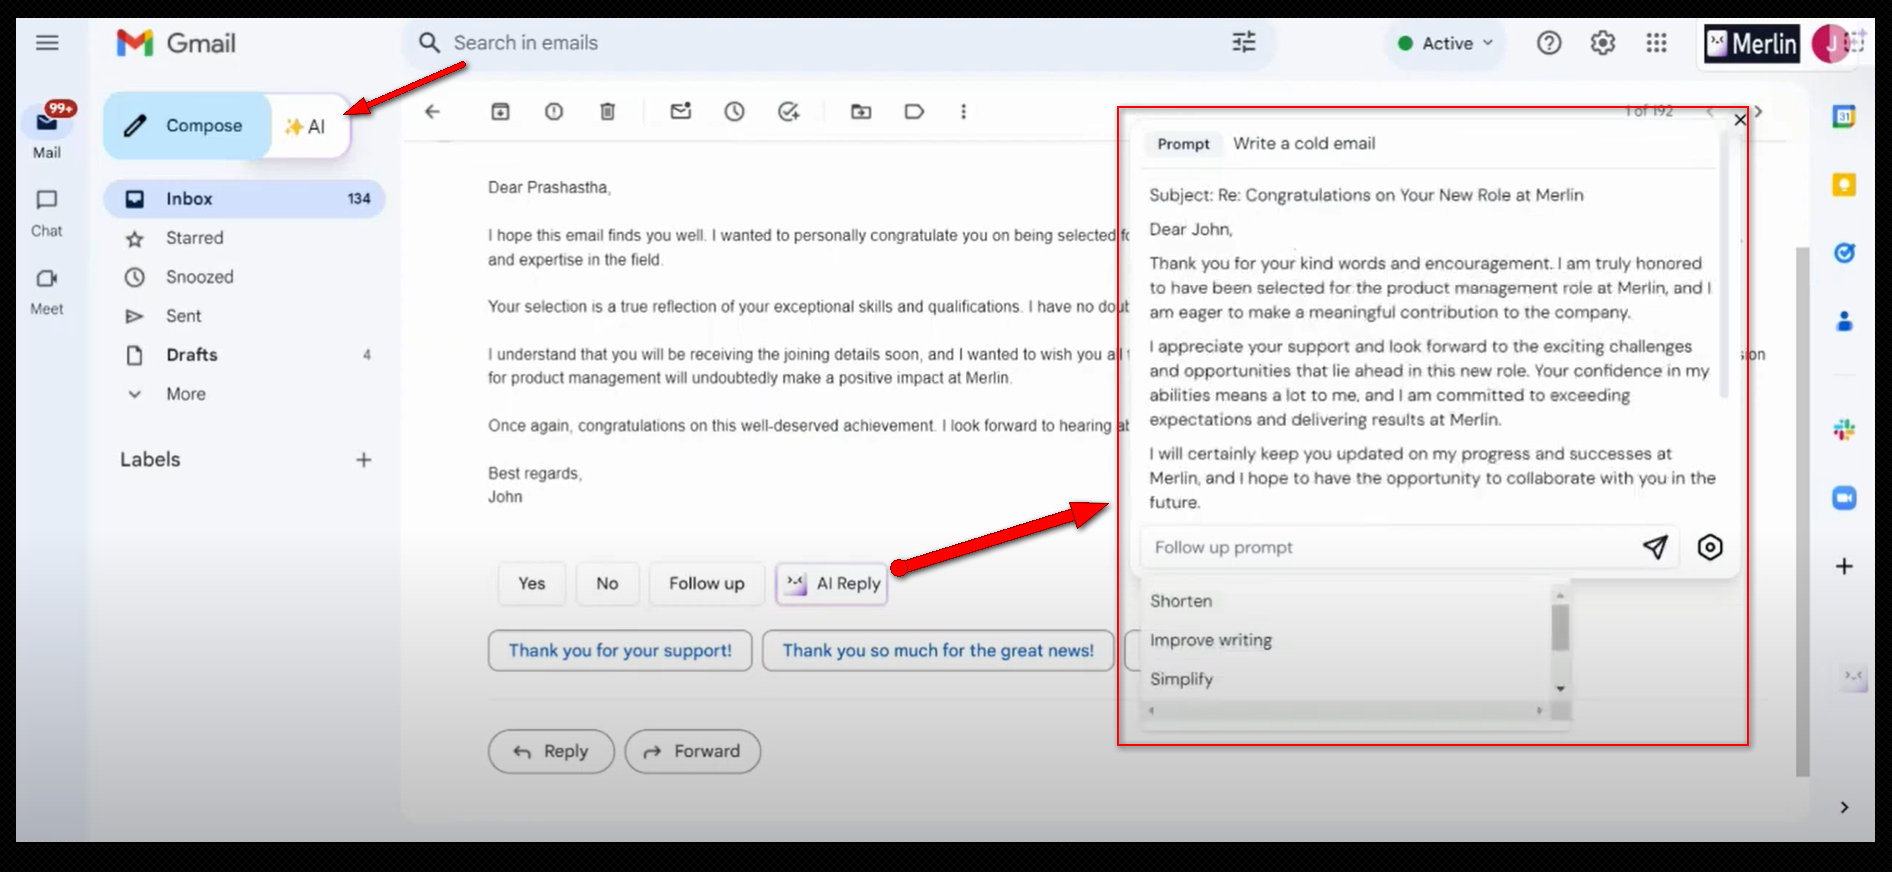
Task: Go to the Drafts folder
Action: (x=191, y=355)
